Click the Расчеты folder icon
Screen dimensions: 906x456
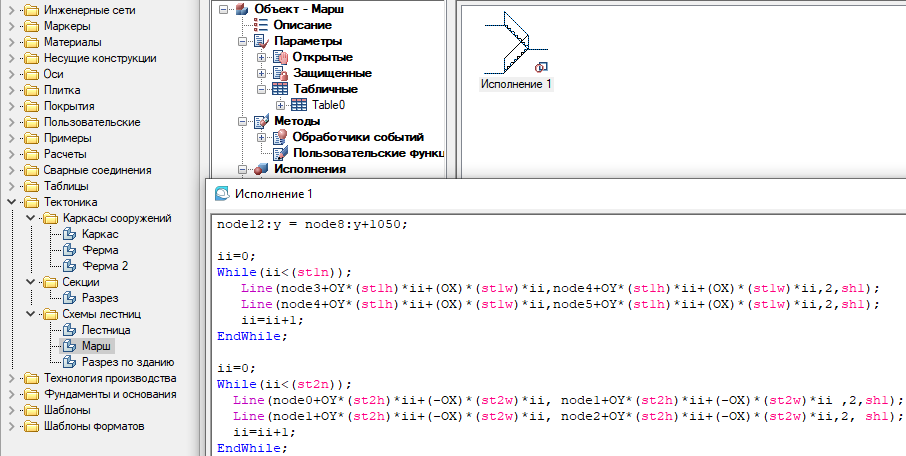tap(31, 154)
